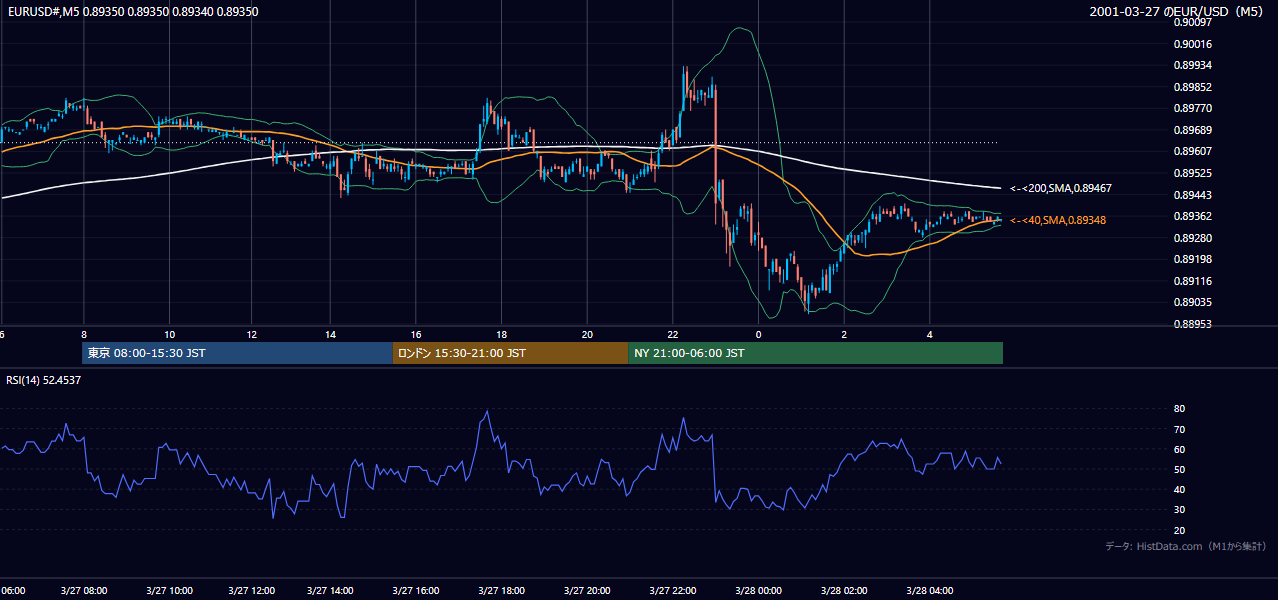Click hour marker 16 under the price chart
The image size is (1278, 600).
tap(416, 335)
